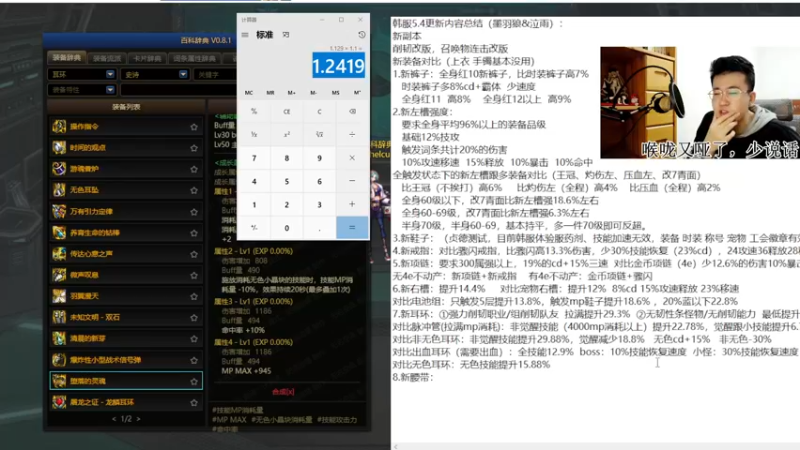Favorite 屠龙之证 - 龙鳞耳环 with its star

point(194,403)
